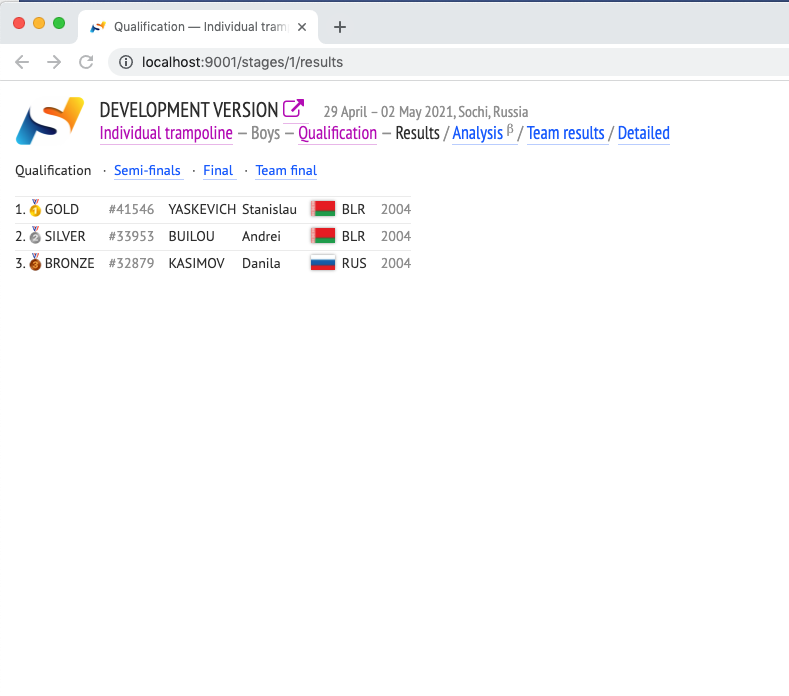Click the Russian flag in Kasimov's row
789x696 pixels.
coord(323,263)
